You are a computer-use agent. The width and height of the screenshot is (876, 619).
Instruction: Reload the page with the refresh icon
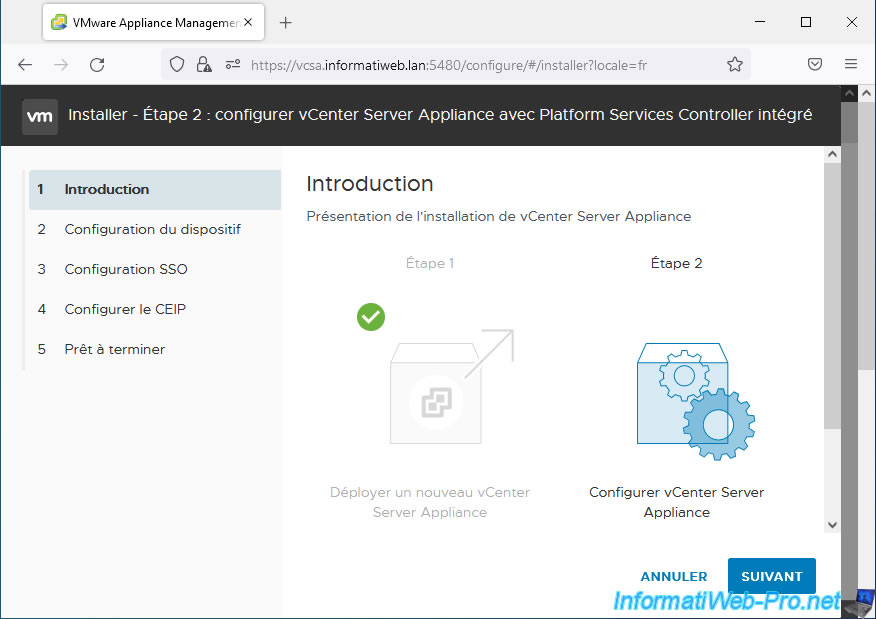[x=97, y=65]
